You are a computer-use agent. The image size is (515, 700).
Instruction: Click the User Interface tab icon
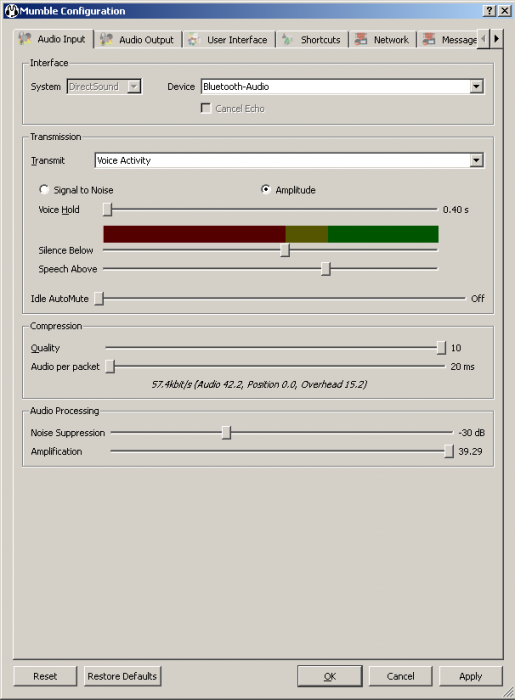click(x=193, y=39)
